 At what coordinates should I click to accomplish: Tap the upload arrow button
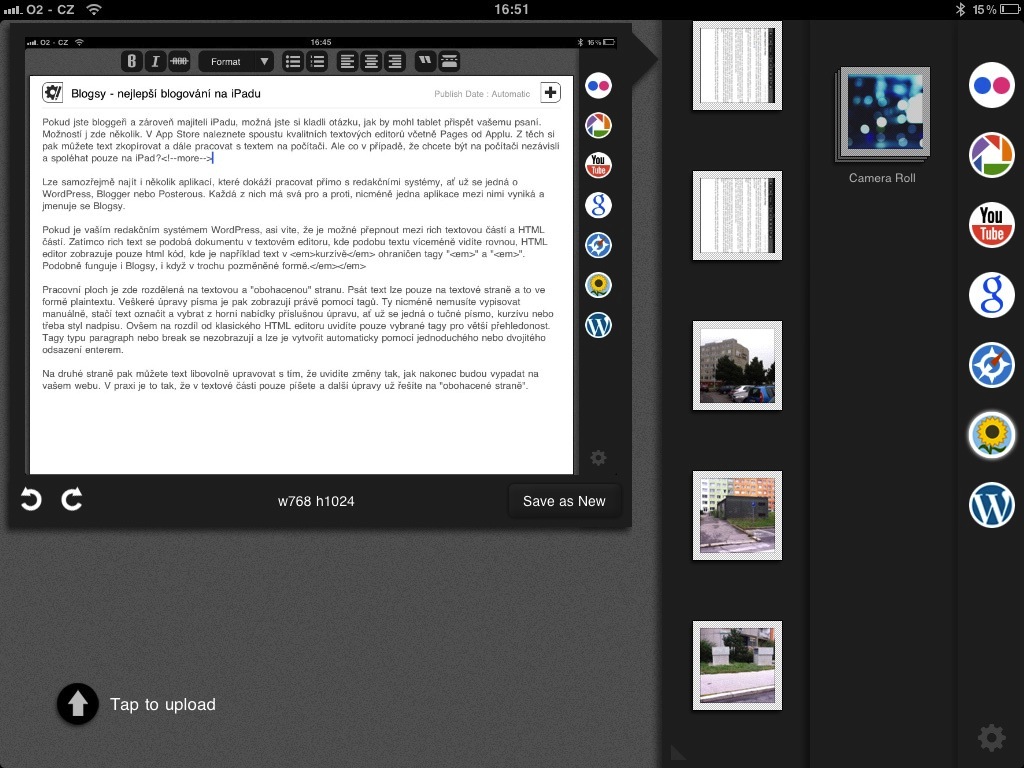coord(77,704)
